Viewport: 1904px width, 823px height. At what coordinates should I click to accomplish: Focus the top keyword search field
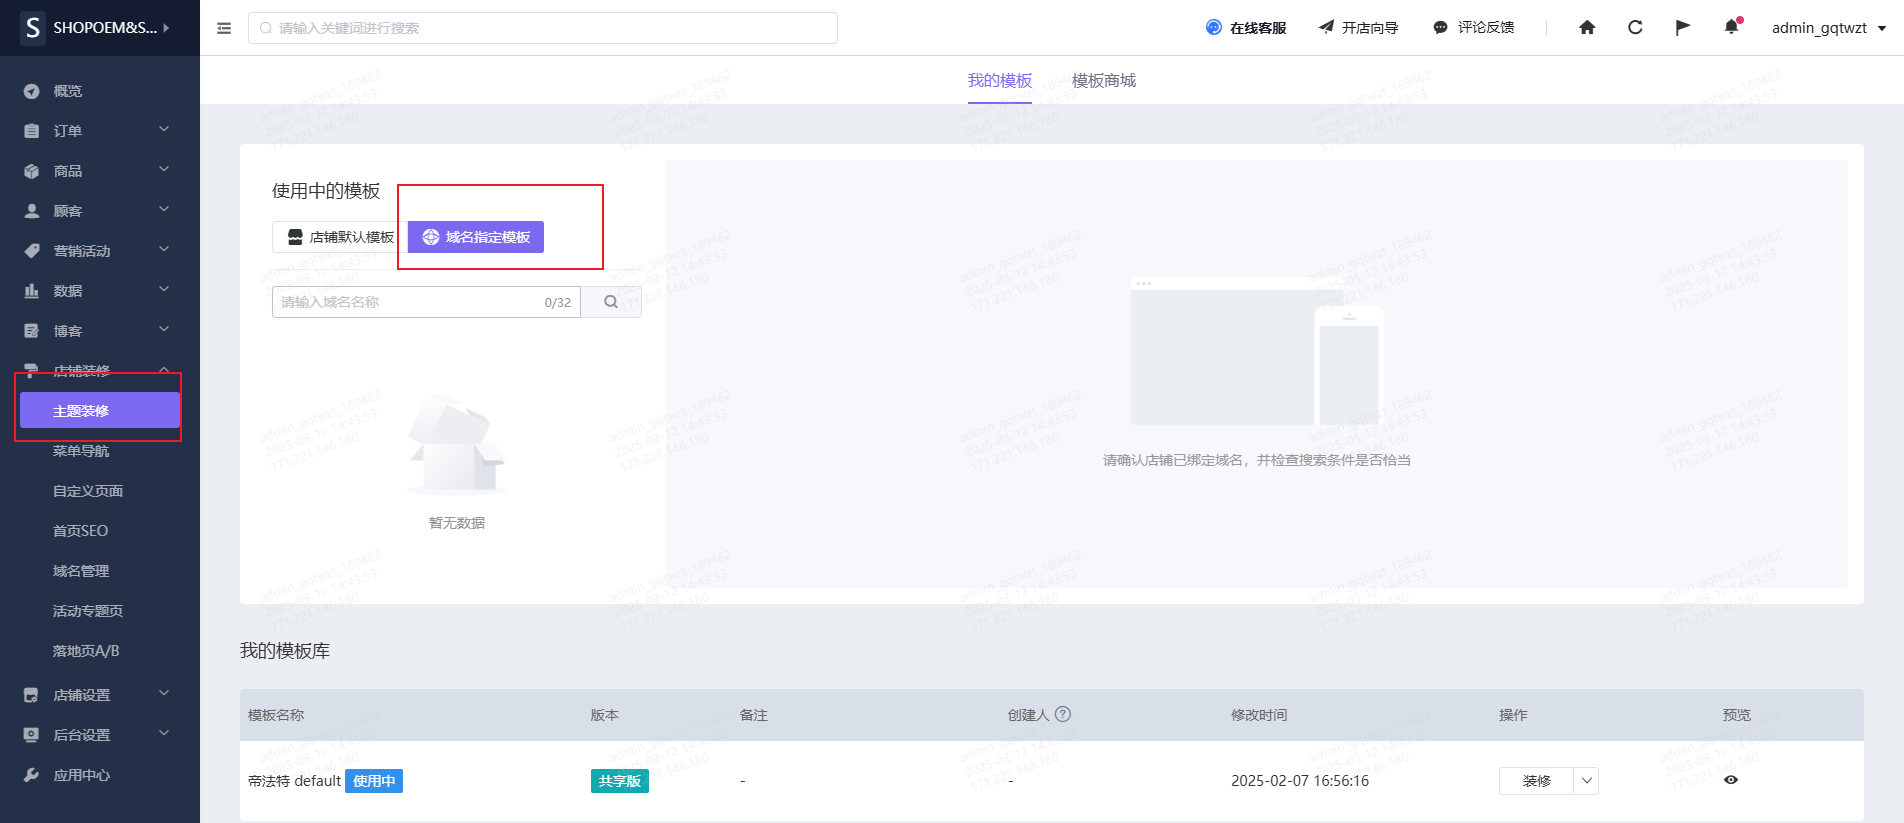[x=543, y=28]
